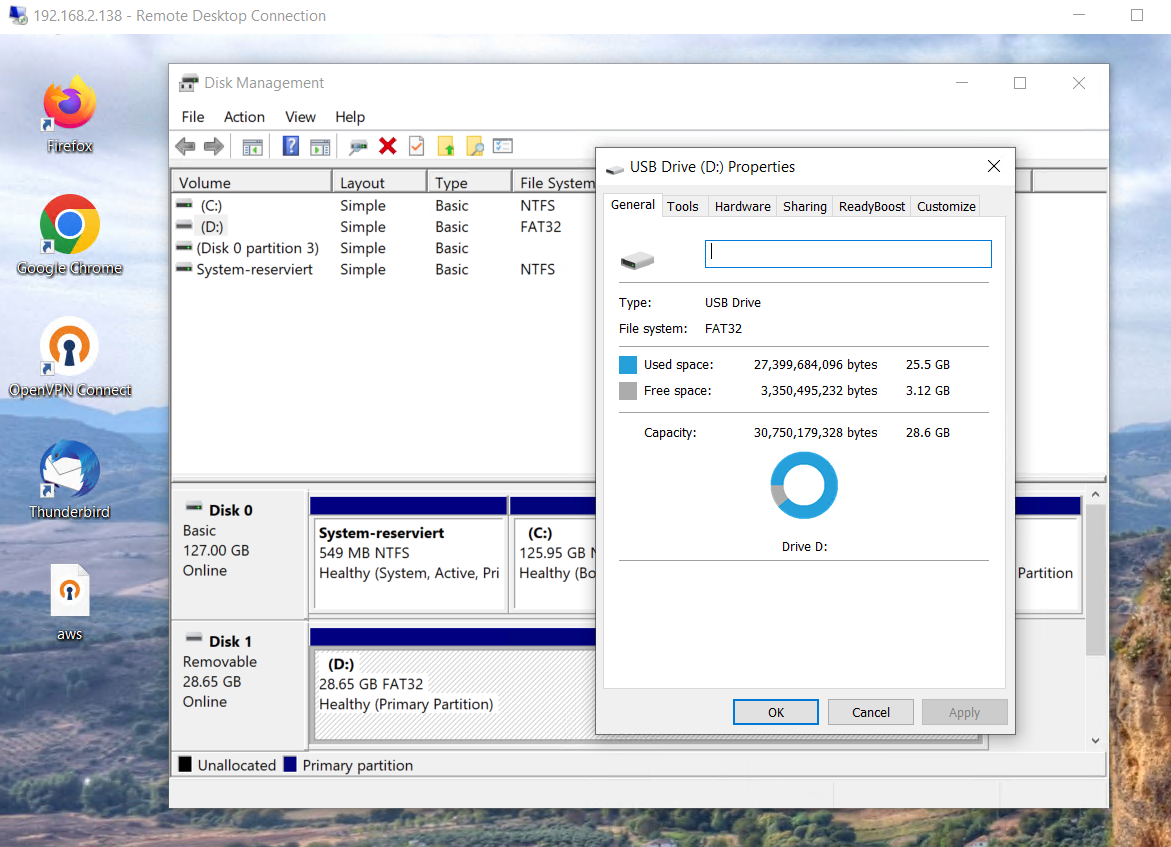
Task: Click the show/hide console tree icon
Action: [252, 147]
